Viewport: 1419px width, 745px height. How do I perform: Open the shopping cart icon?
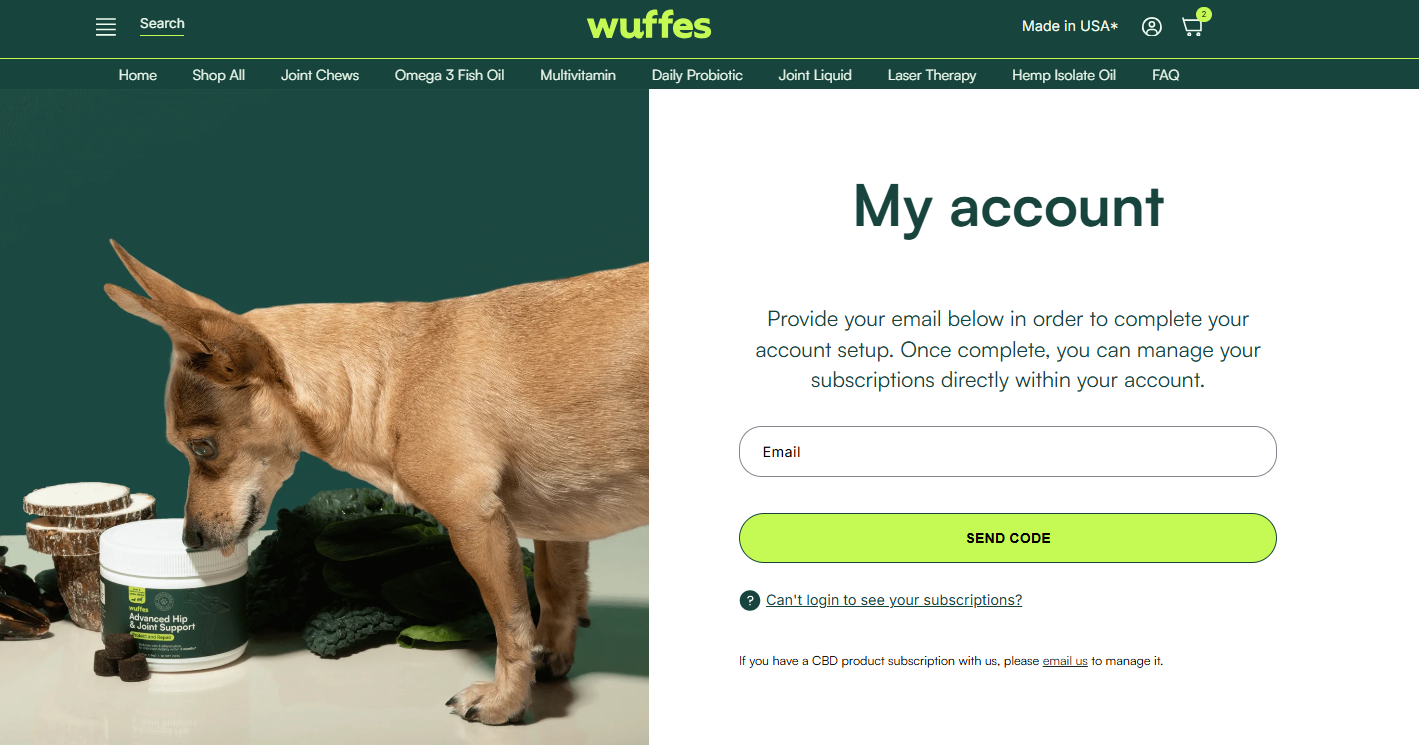(x=1192, y=27)
